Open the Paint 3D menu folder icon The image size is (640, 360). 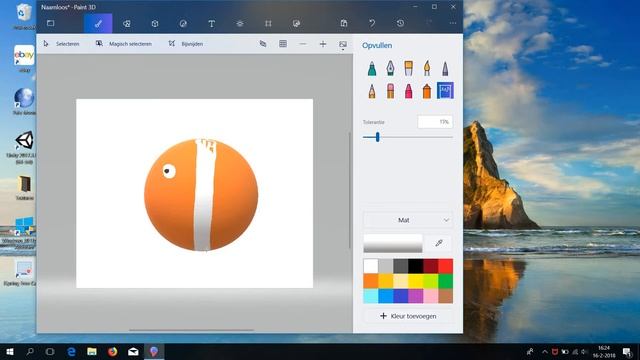coord(51,23)
